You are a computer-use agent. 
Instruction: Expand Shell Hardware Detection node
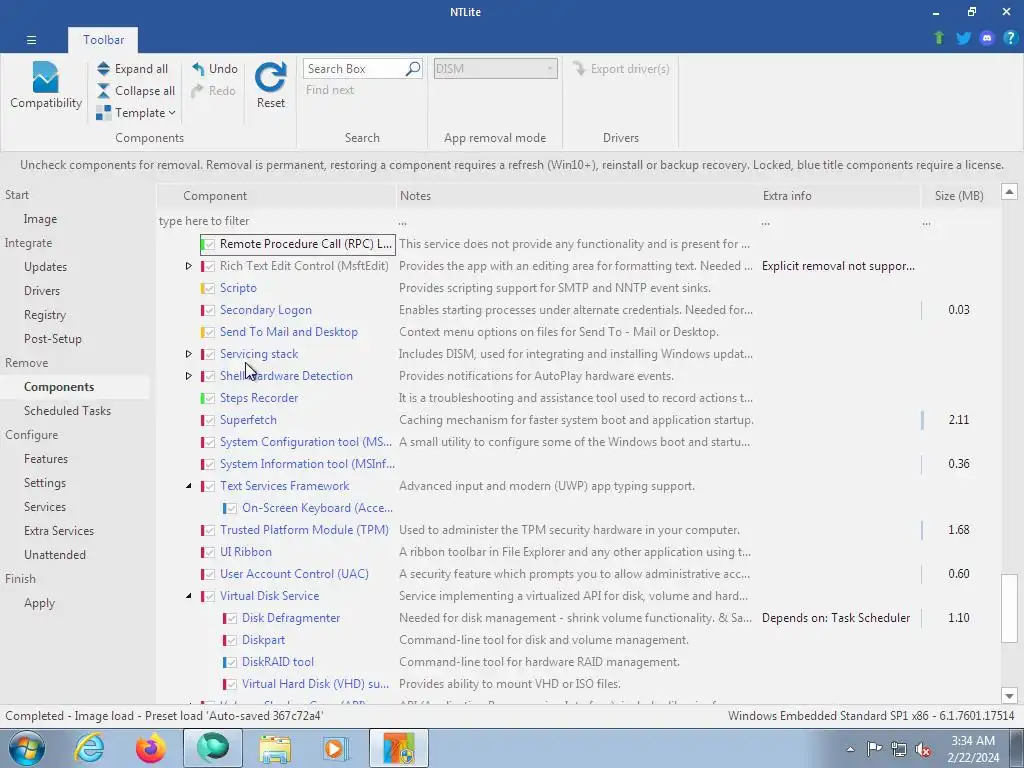pyautogui.click(x=189, y=376)
